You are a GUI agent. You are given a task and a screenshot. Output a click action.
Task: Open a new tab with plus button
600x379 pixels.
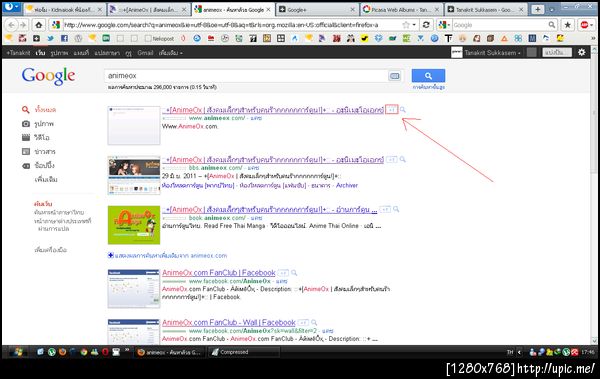coord(538,10)
